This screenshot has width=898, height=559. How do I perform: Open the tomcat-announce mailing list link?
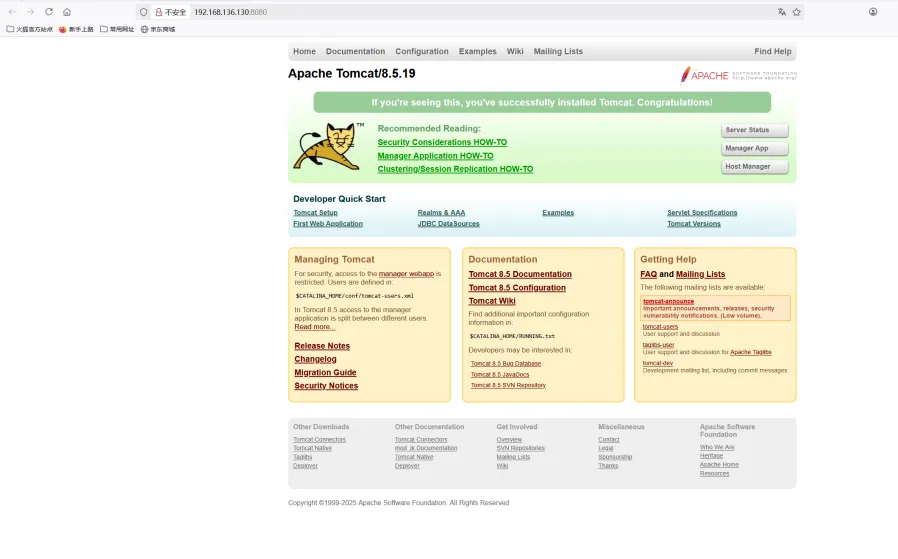[668, 301]
